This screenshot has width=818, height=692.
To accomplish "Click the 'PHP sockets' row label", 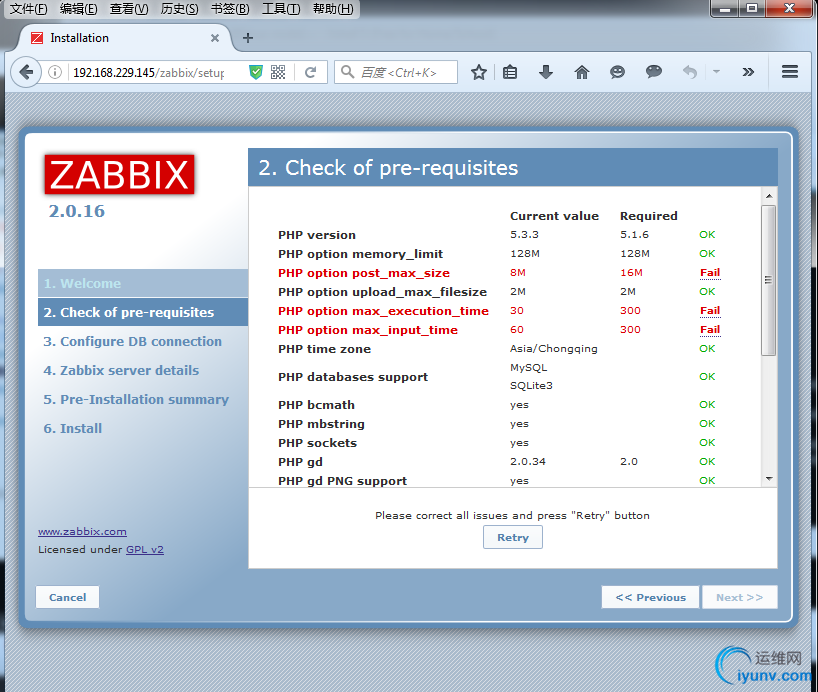I will tap(317, 443).
